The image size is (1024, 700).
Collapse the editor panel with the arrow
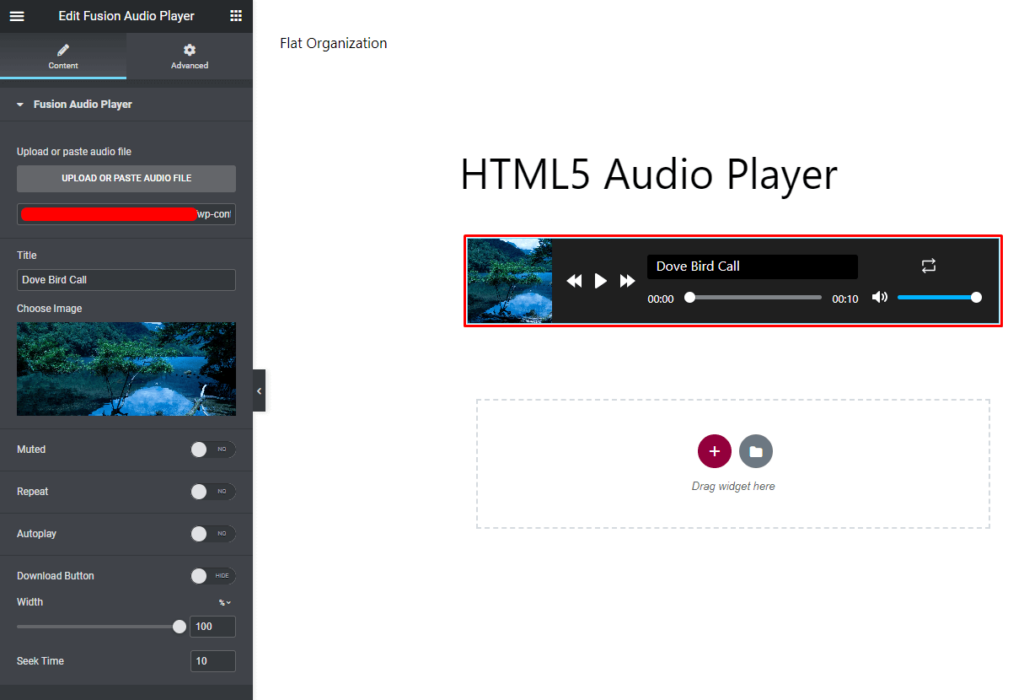pos(258,390)
